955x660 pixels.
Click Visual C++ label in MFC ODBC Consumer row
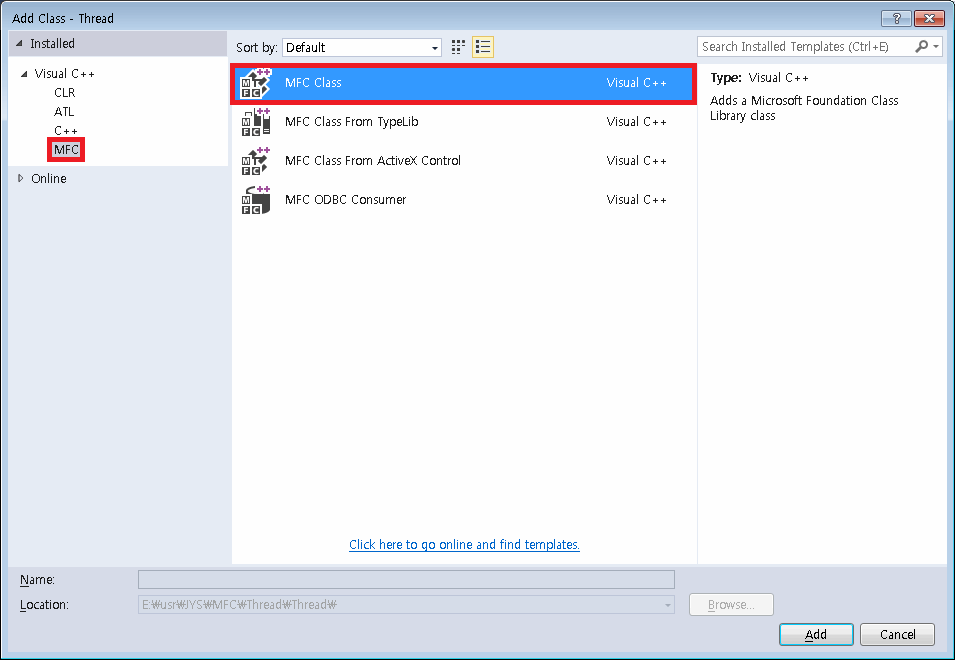tap(636, 200)
